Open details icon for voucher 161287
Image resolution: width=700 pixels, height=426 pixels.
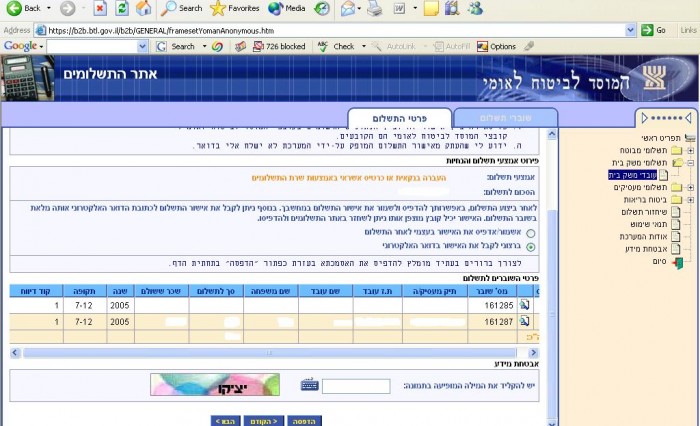[525, 323]
